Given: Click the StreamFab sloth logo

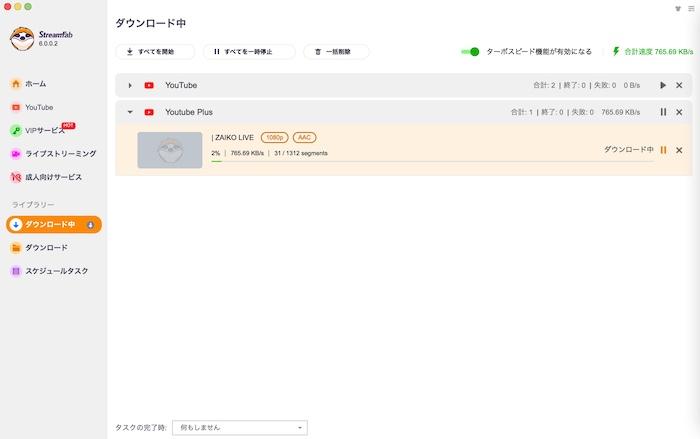Looking at the screenshot, I should pos(22,39).
